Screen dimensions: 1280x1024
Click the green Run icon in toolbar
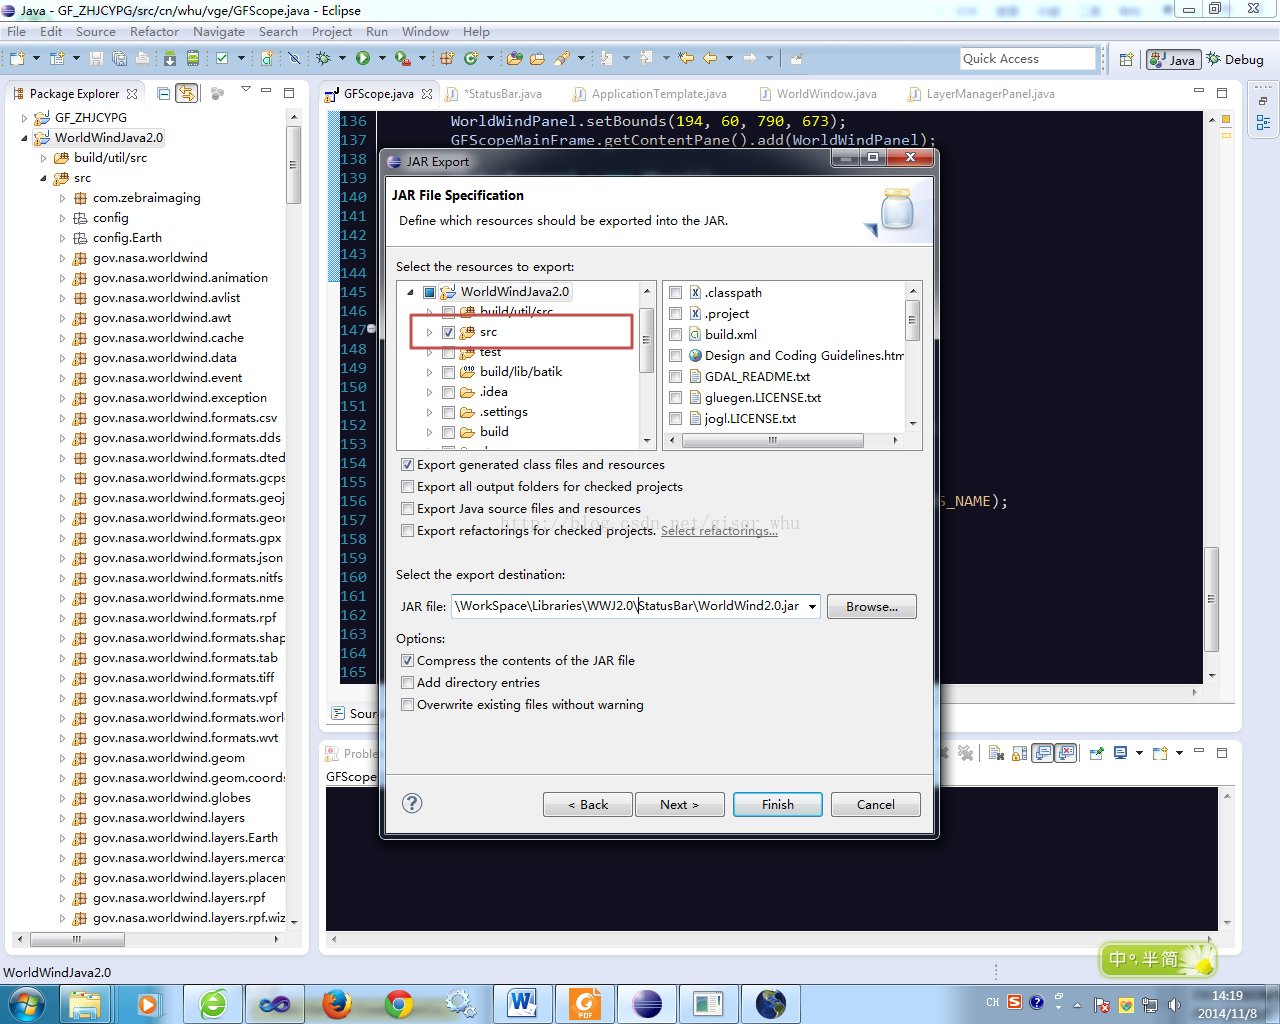click(363, 59)
